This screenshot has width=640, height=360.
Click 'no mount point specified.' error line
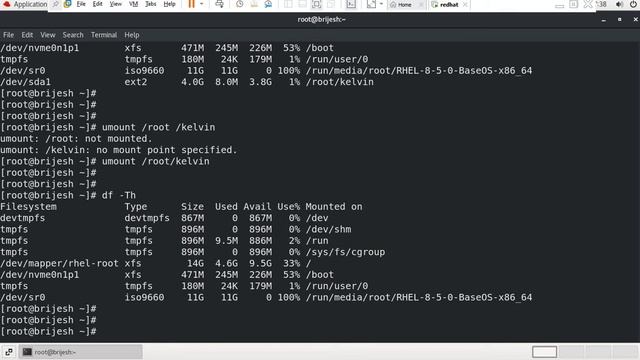click(x=118, y=150)
